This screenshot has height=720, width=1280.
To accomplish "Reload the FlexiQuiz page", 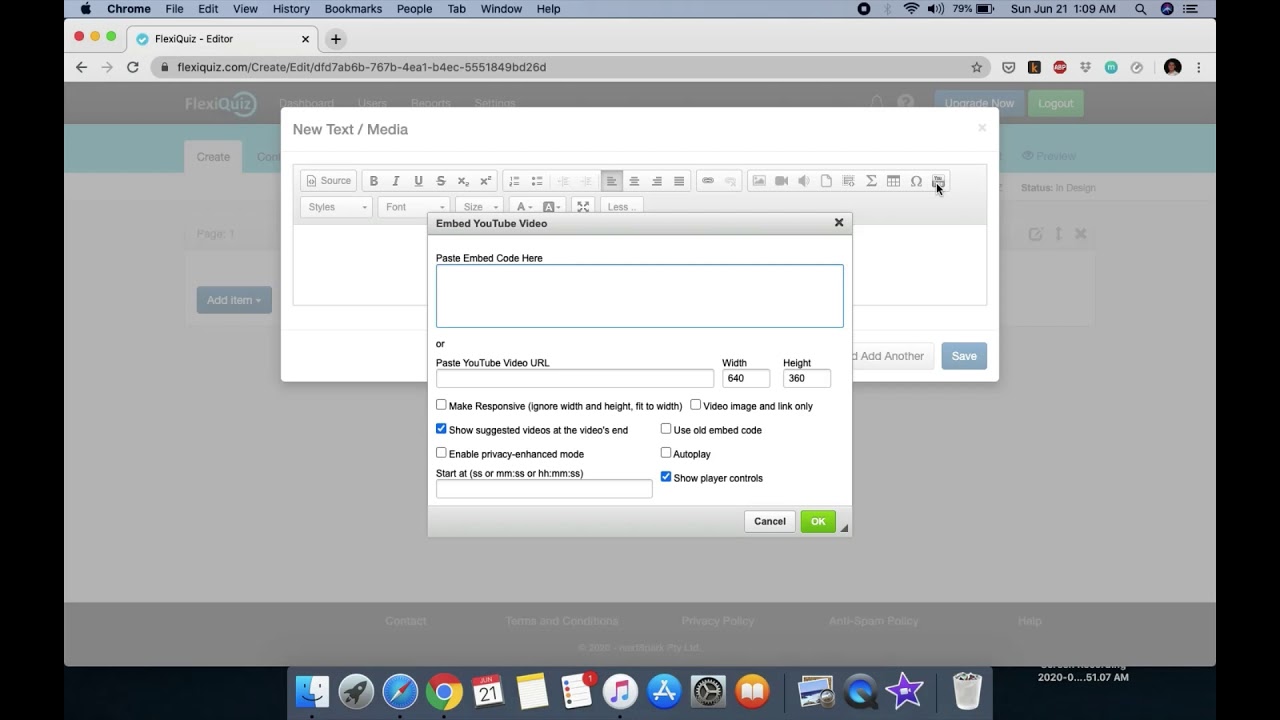I will (133, 67).
